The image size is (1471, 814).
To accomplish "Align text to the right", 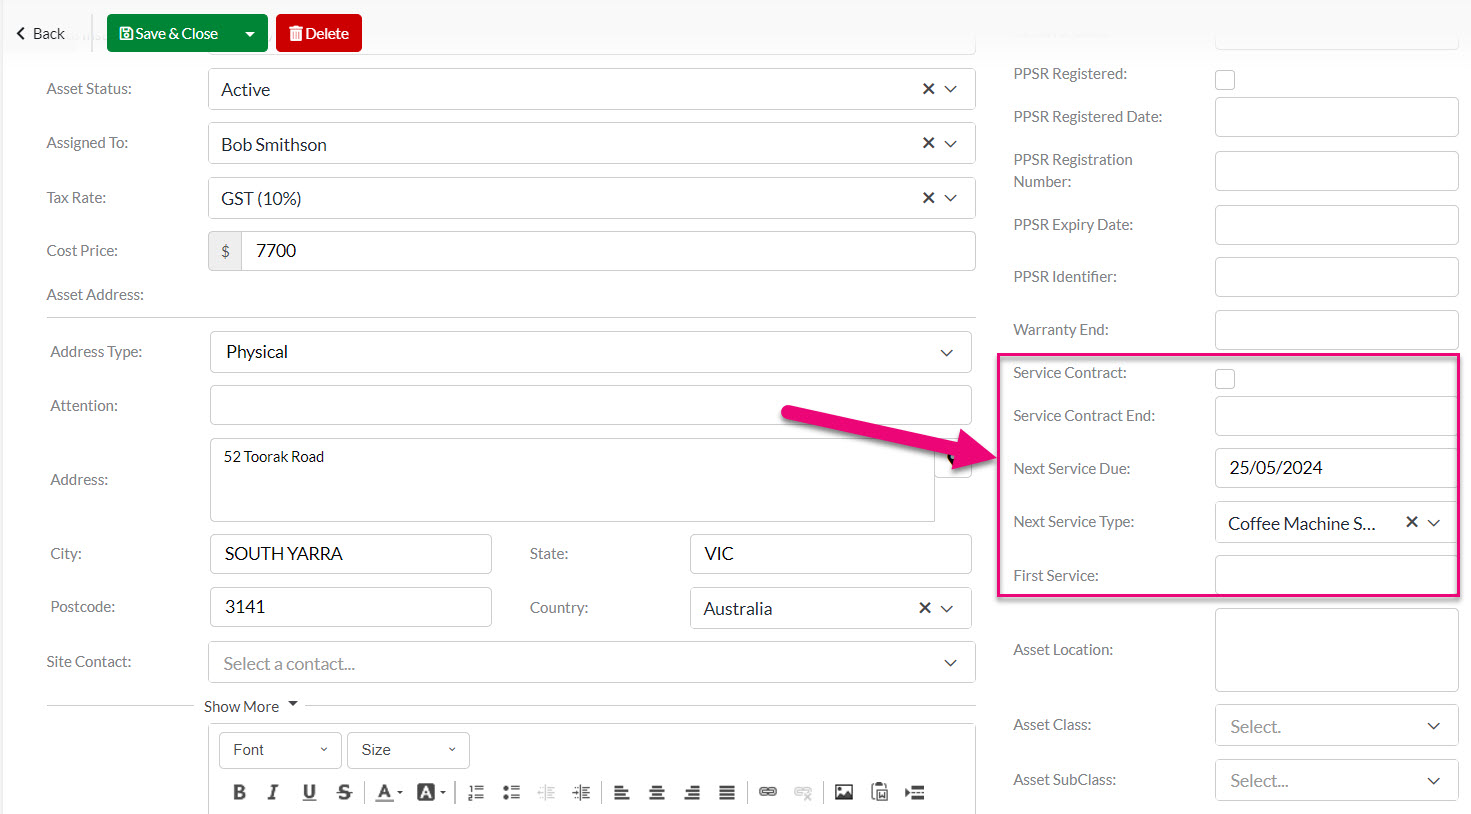I will tap(692, 792).
